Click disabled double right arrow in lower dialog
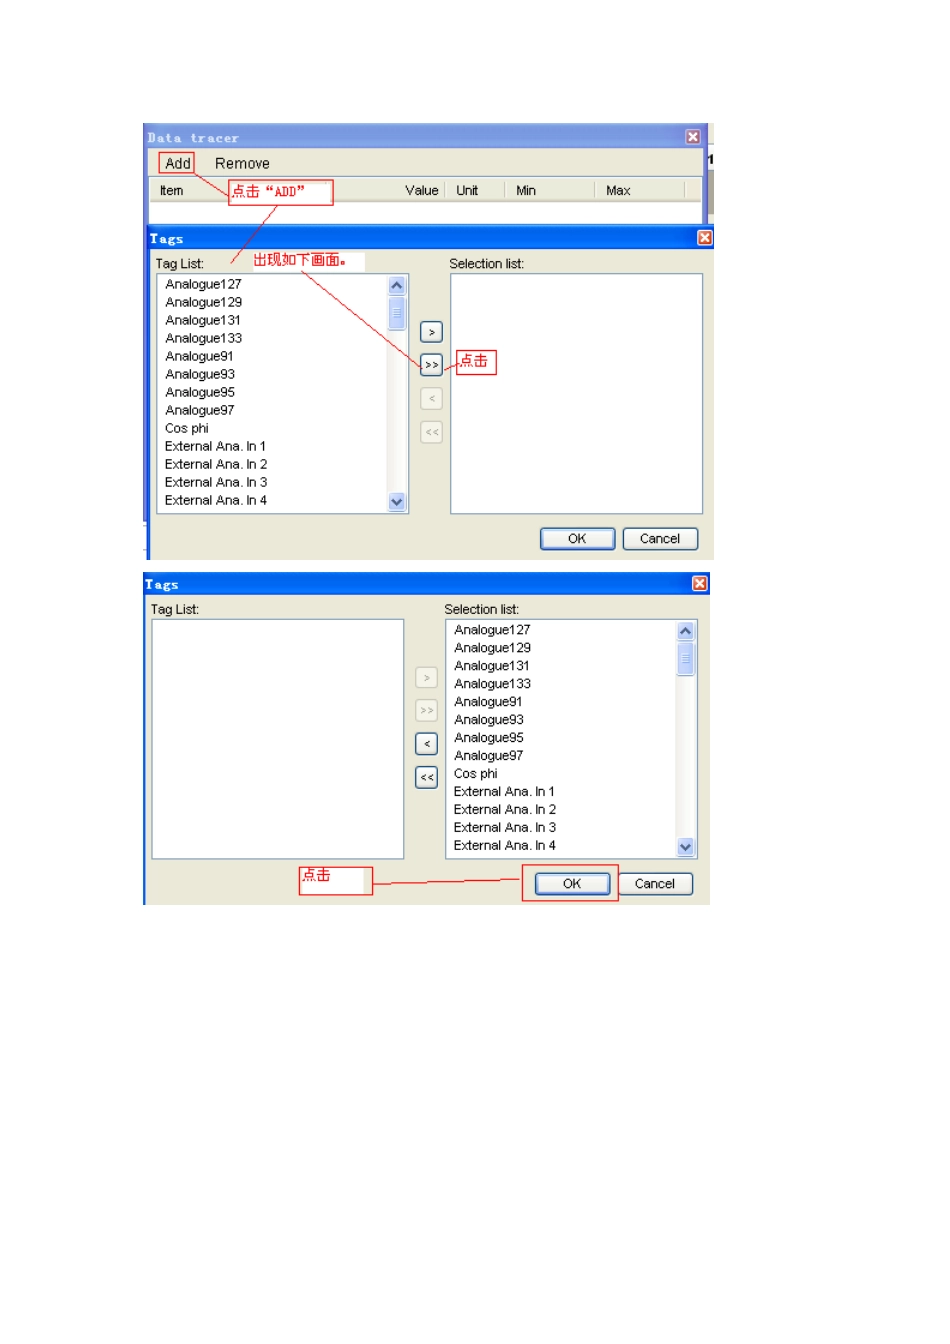Viewport: 950px width, 1344px height. click(426, 711)
